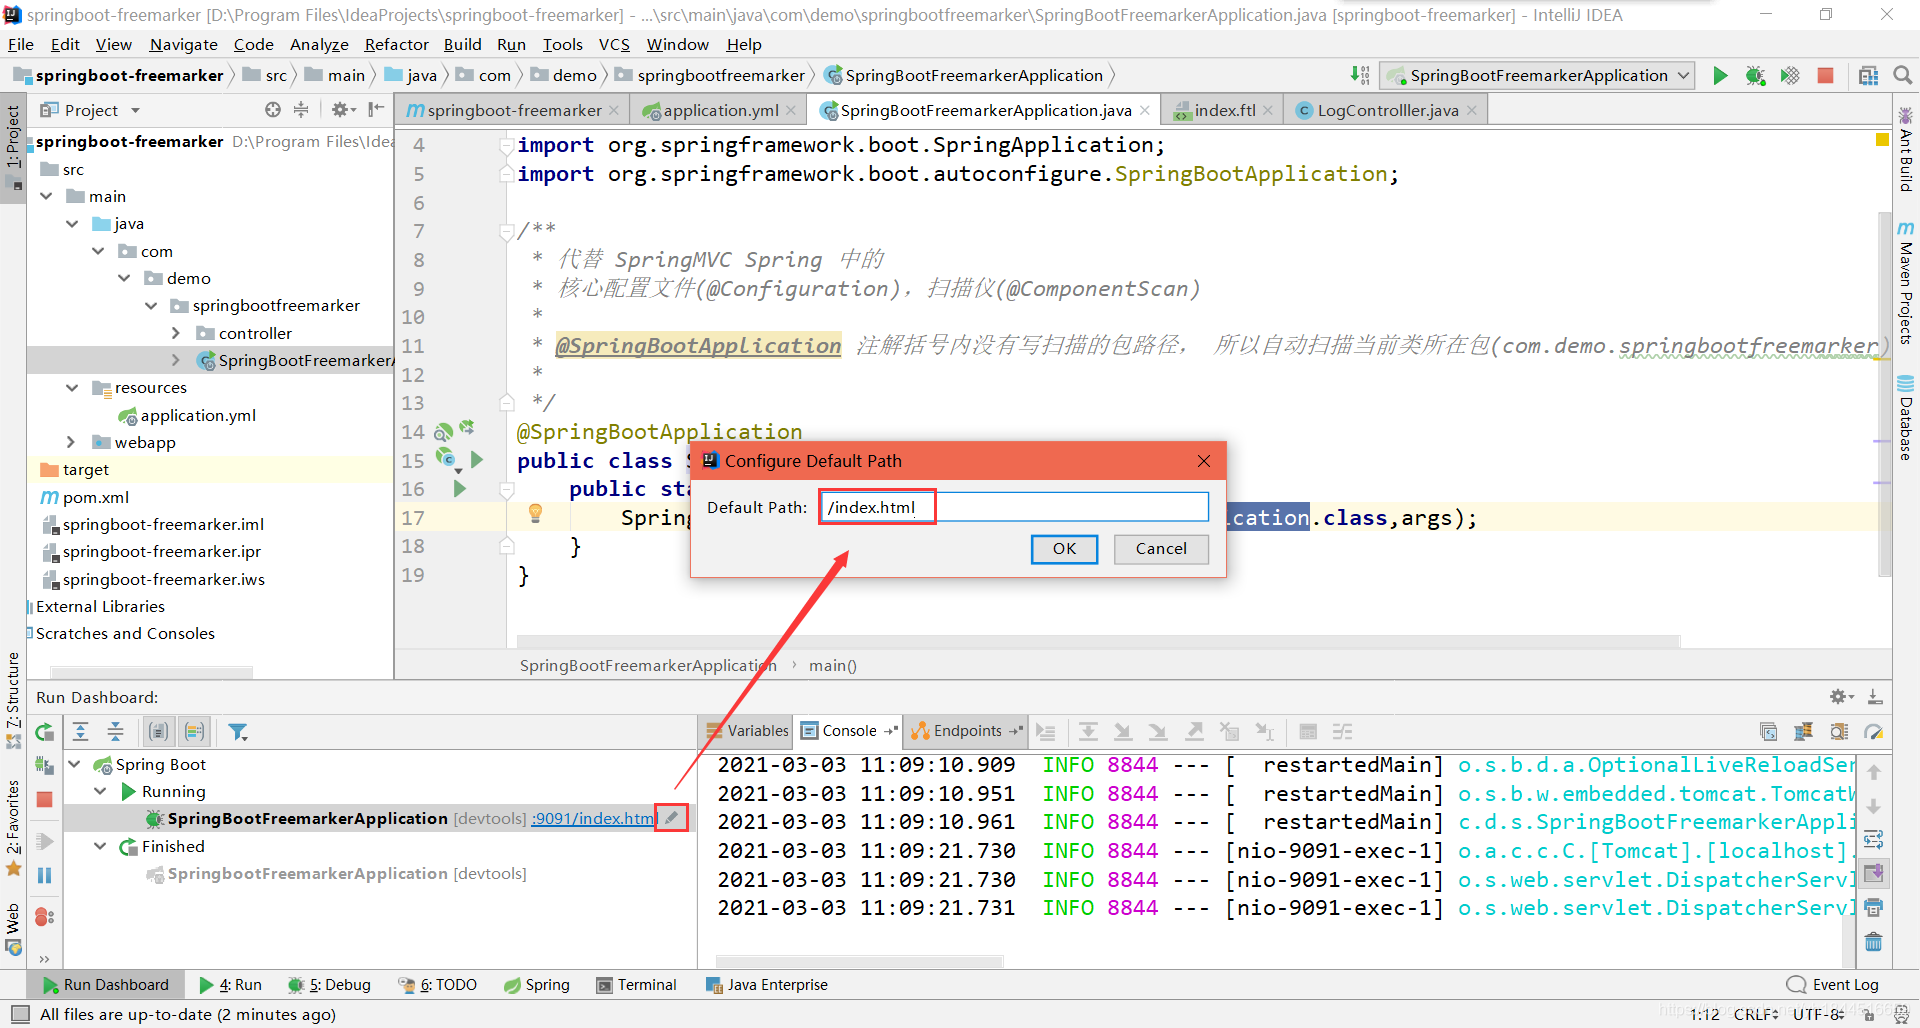Open the Maven Projects side panel
This screenshot has width=1920, height=1028.
point(1906,283)
